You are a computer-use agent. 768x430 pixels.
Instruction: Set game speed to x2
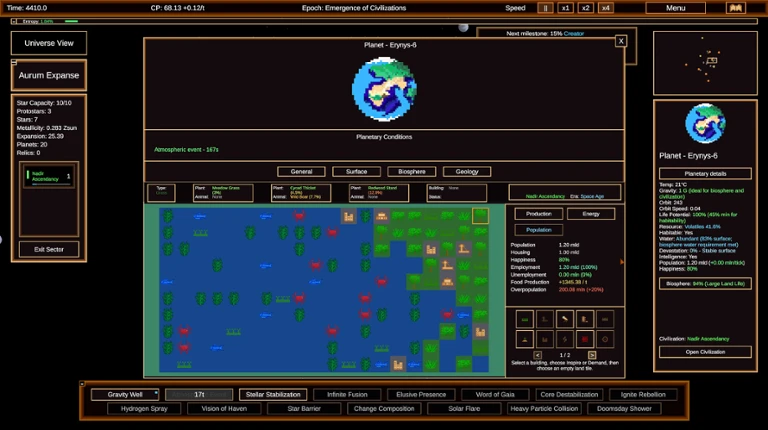(585, 8)
